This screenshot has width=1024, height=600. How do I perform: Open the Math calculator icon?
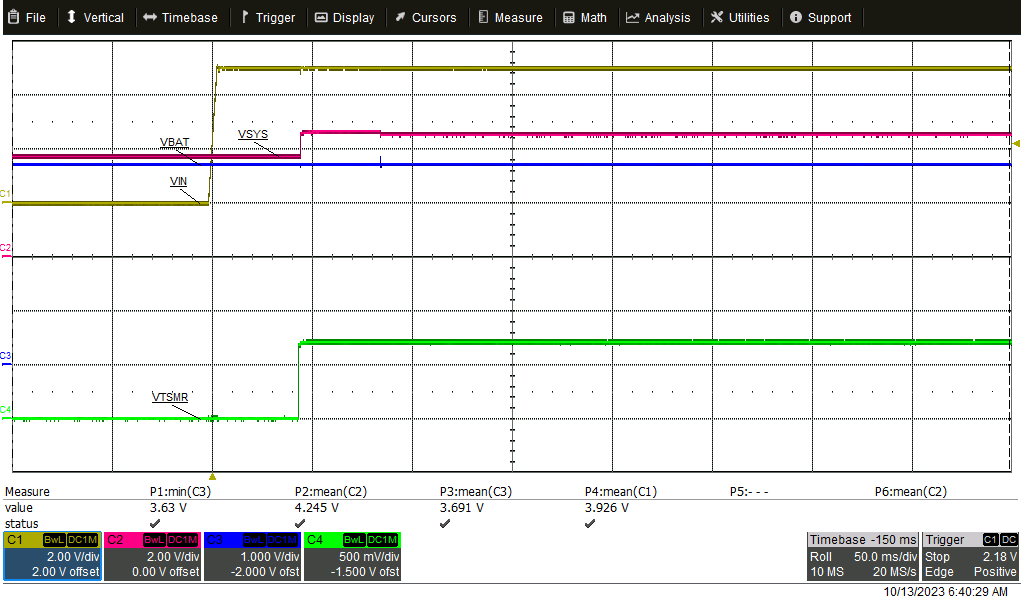point(566,16)
